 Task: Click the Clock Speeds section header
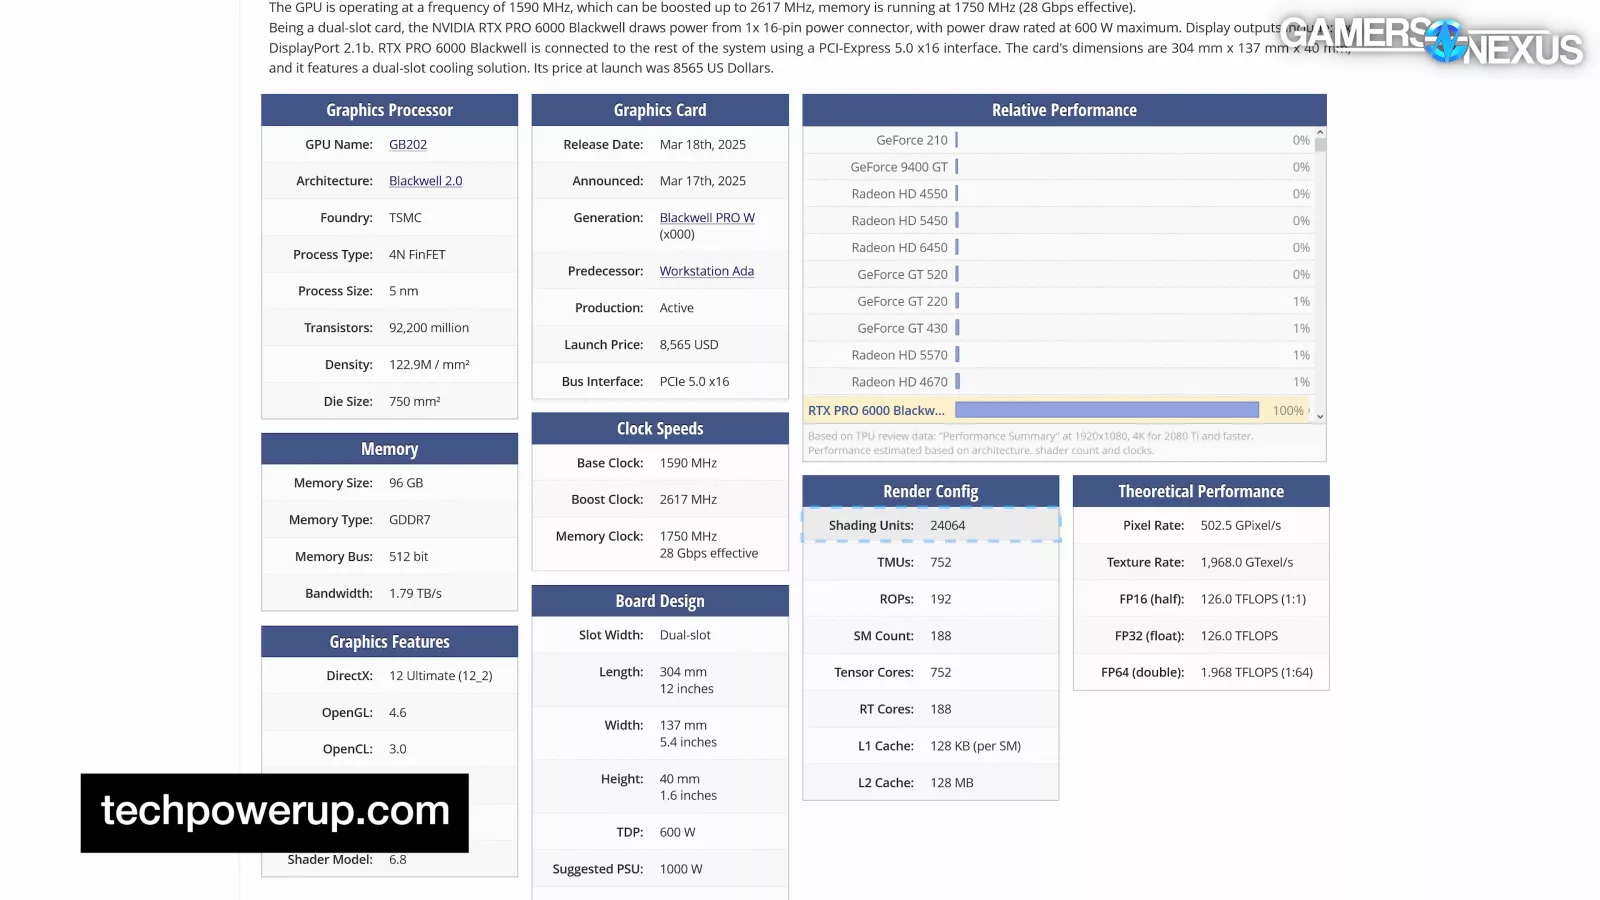659,429
